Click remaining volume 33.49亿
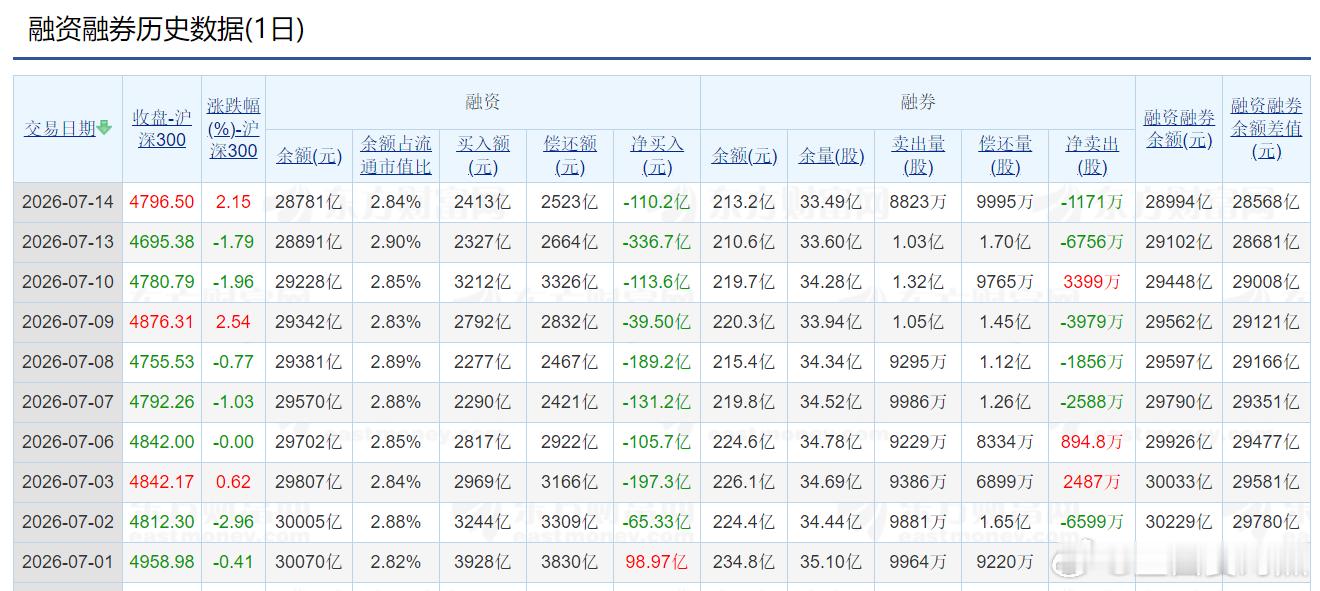 [x=831, y=202]
